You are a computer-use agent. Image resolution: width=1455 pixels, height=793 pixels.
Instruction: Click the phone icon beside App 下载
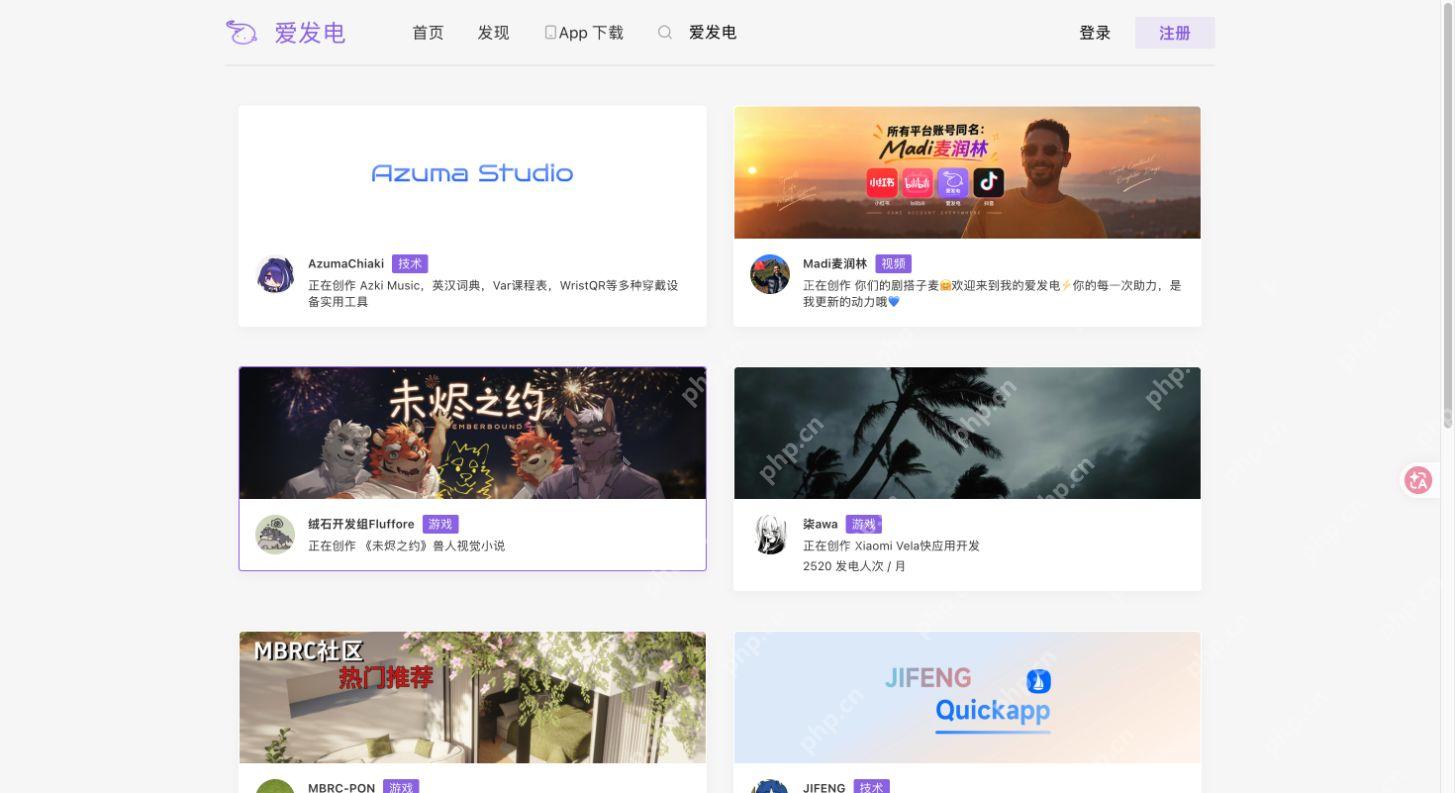[550, 33]
